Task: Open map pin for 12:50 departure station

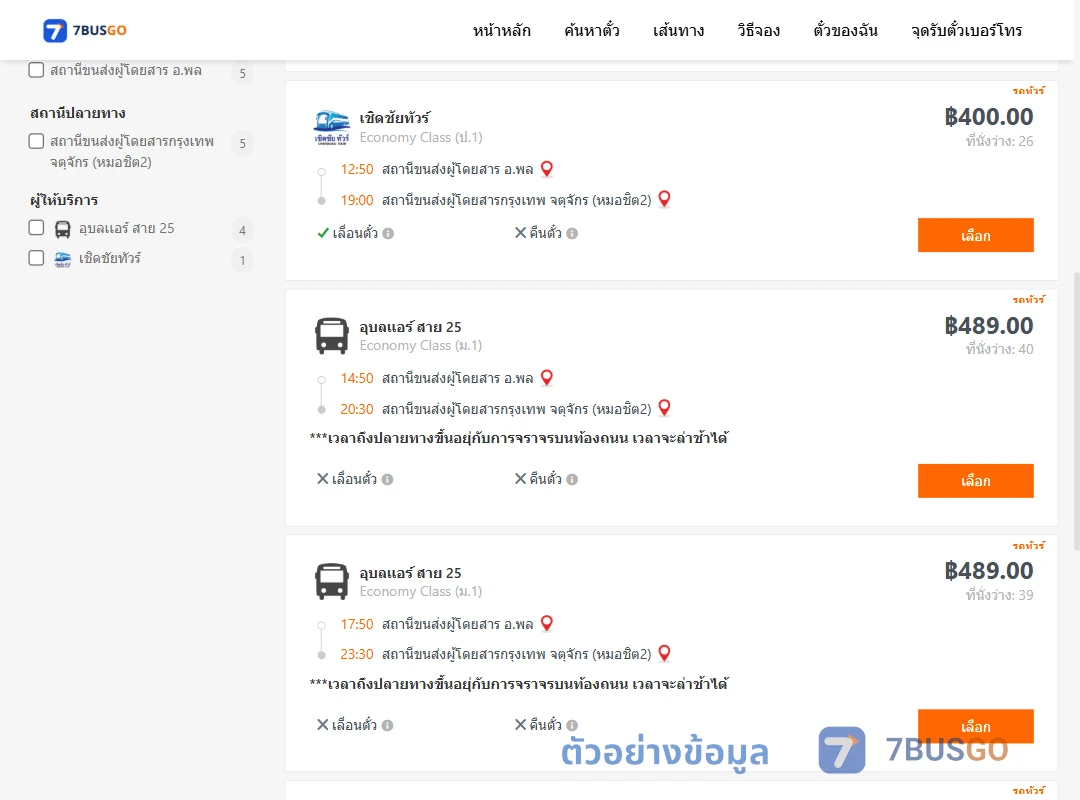Action: coord(547,169)
